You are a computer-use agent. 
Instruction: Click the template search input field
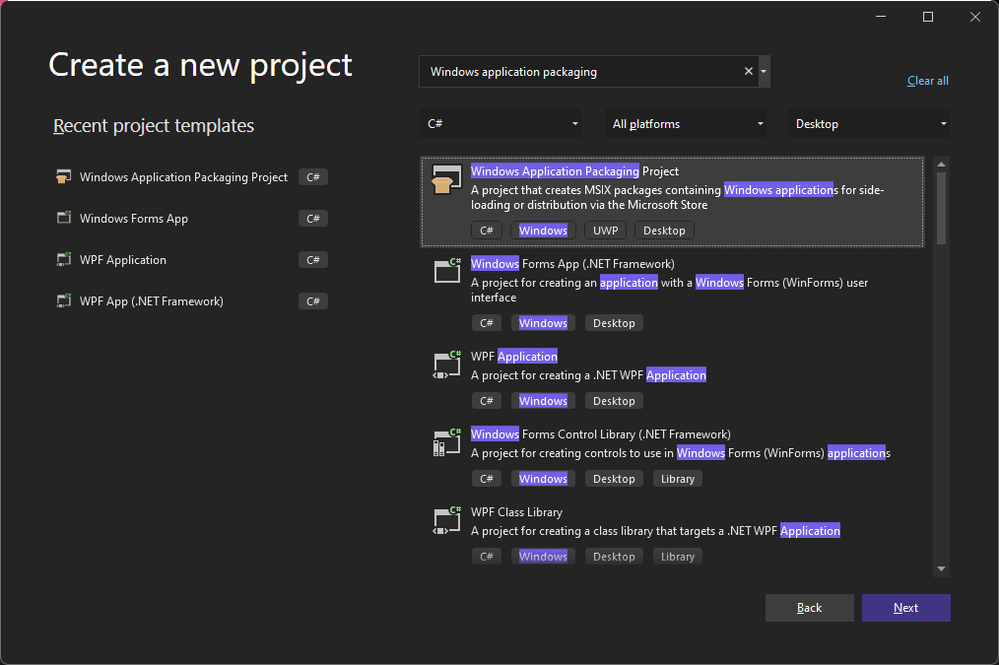[580, 72]
